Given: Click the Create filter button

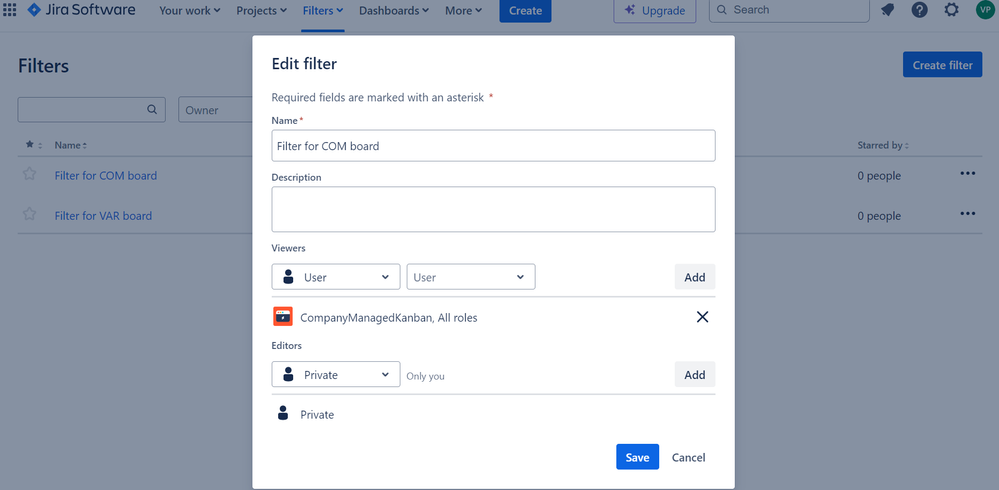Looking at the screenshot, I should coord(942,65).
